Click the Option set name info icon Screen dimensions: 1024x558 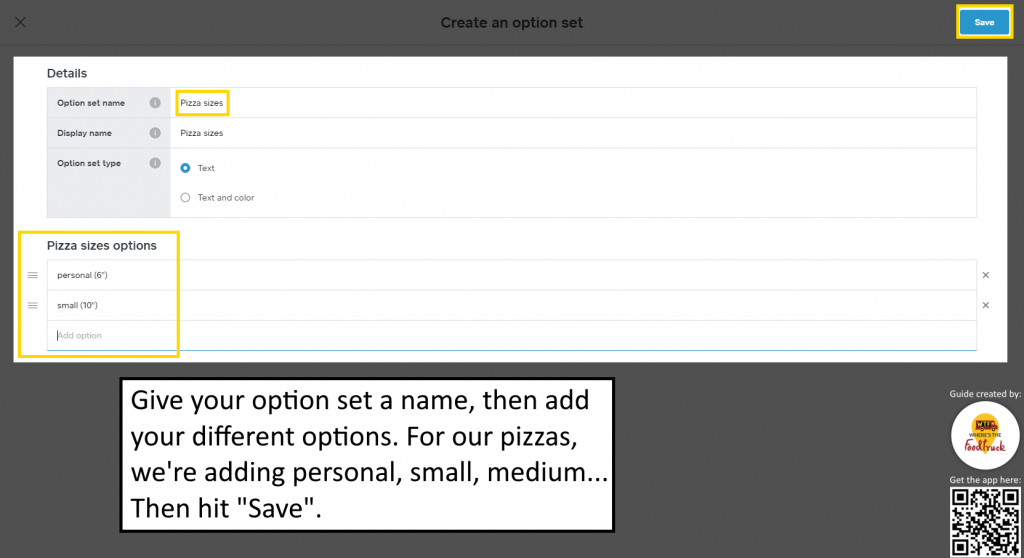click(x=155, y=103)
